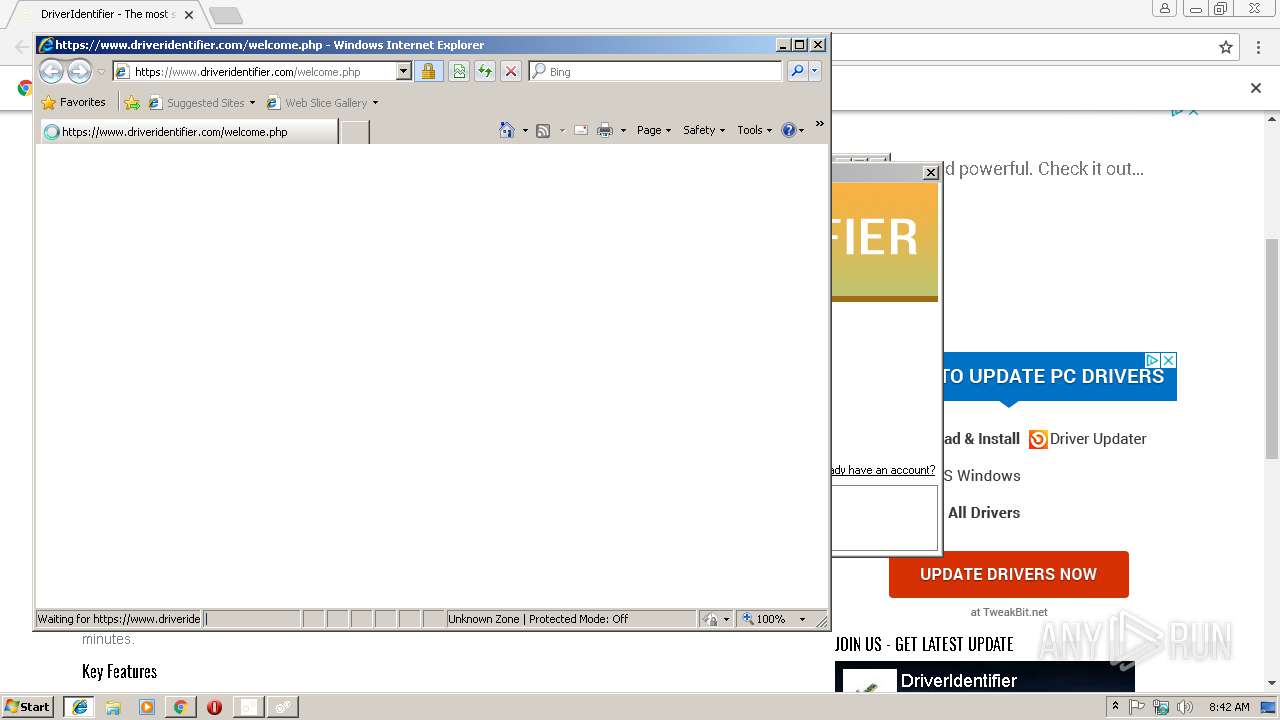Click the Update PC Drivers ad banner
1280x720 pixels.
(x=1058, y=377)
